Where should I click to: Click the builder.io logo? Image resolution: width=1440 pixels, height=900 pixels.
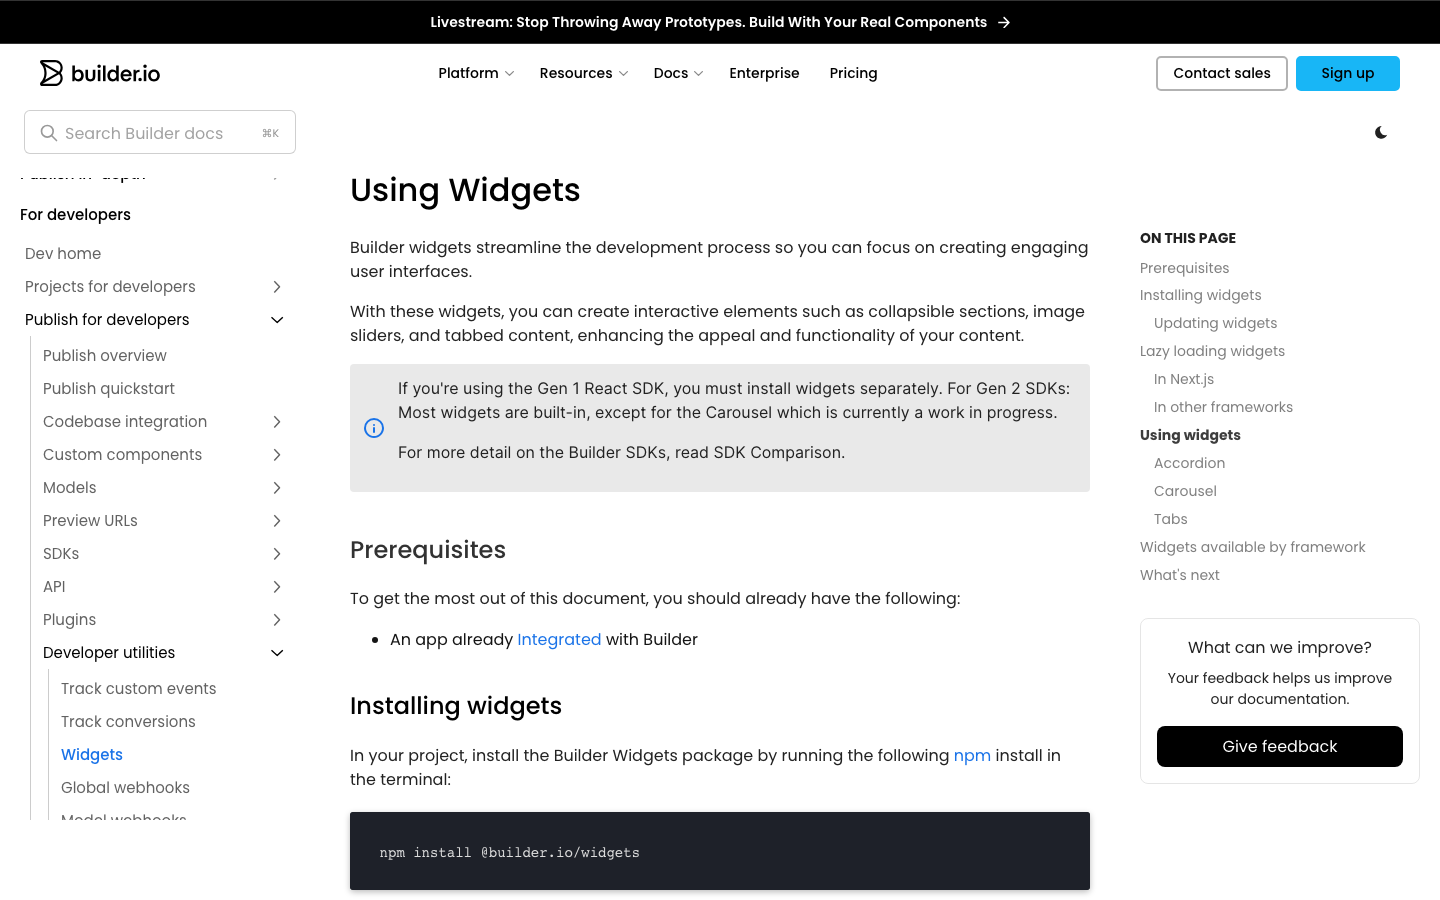(x=100, y=73)
